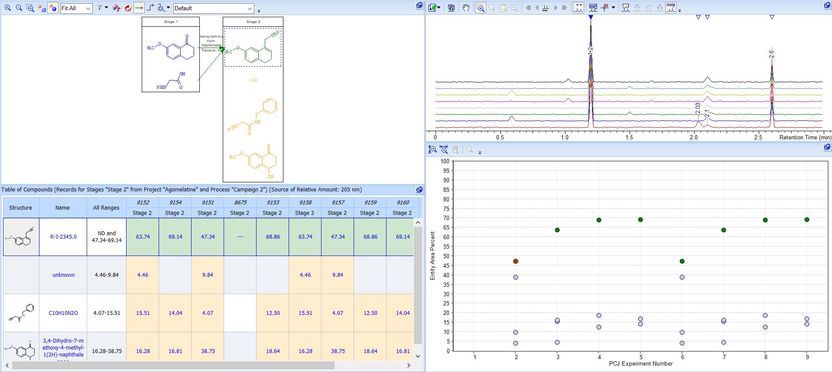Click the table vertical scrollbar up arrow
This screenshot has width=832, height=372.
[418, 222]
